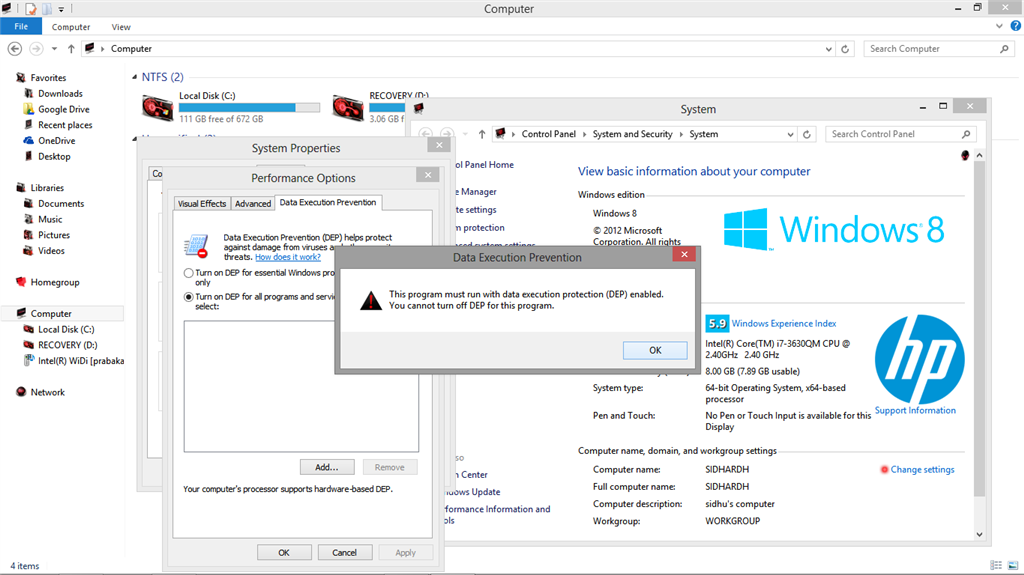This screenshot has height=575, width=1024.
Task: Open Favorites in navigation pane
Action: click(48, 77)
